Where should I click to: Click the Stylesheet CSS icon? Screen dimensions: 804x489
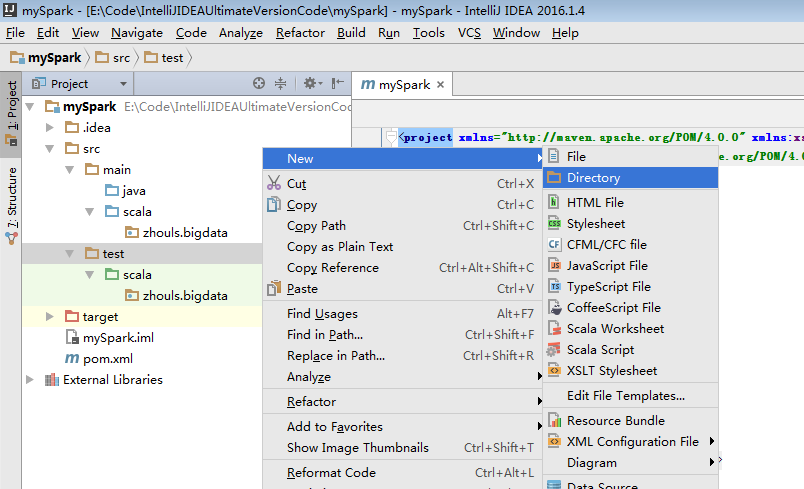tap(554, 223)
